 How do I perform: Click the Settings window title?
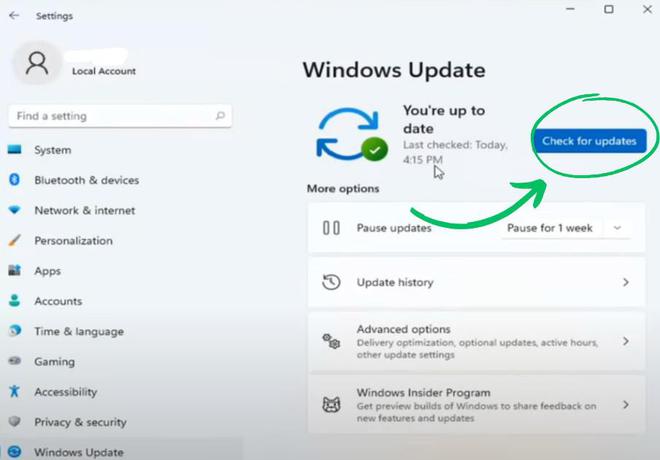coord(54,16)
